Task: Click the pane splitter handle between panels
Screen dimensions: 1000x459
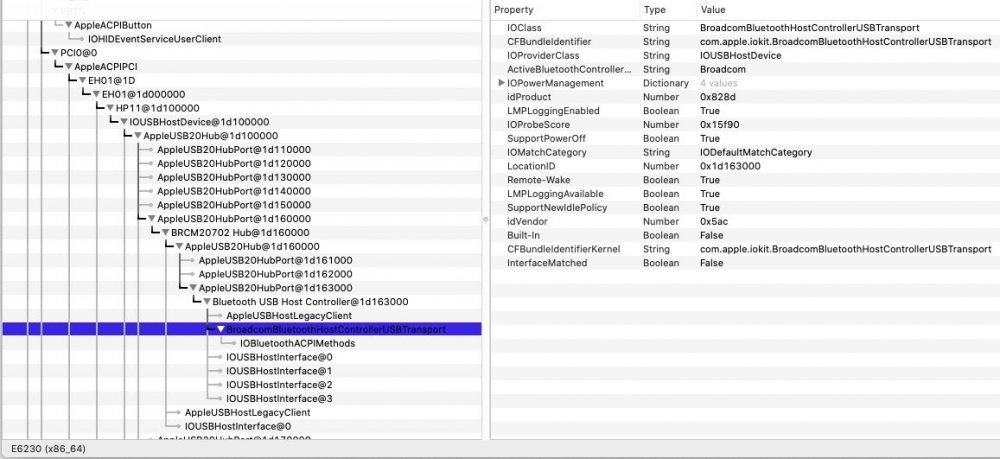Action: click(x=486, y=214)
